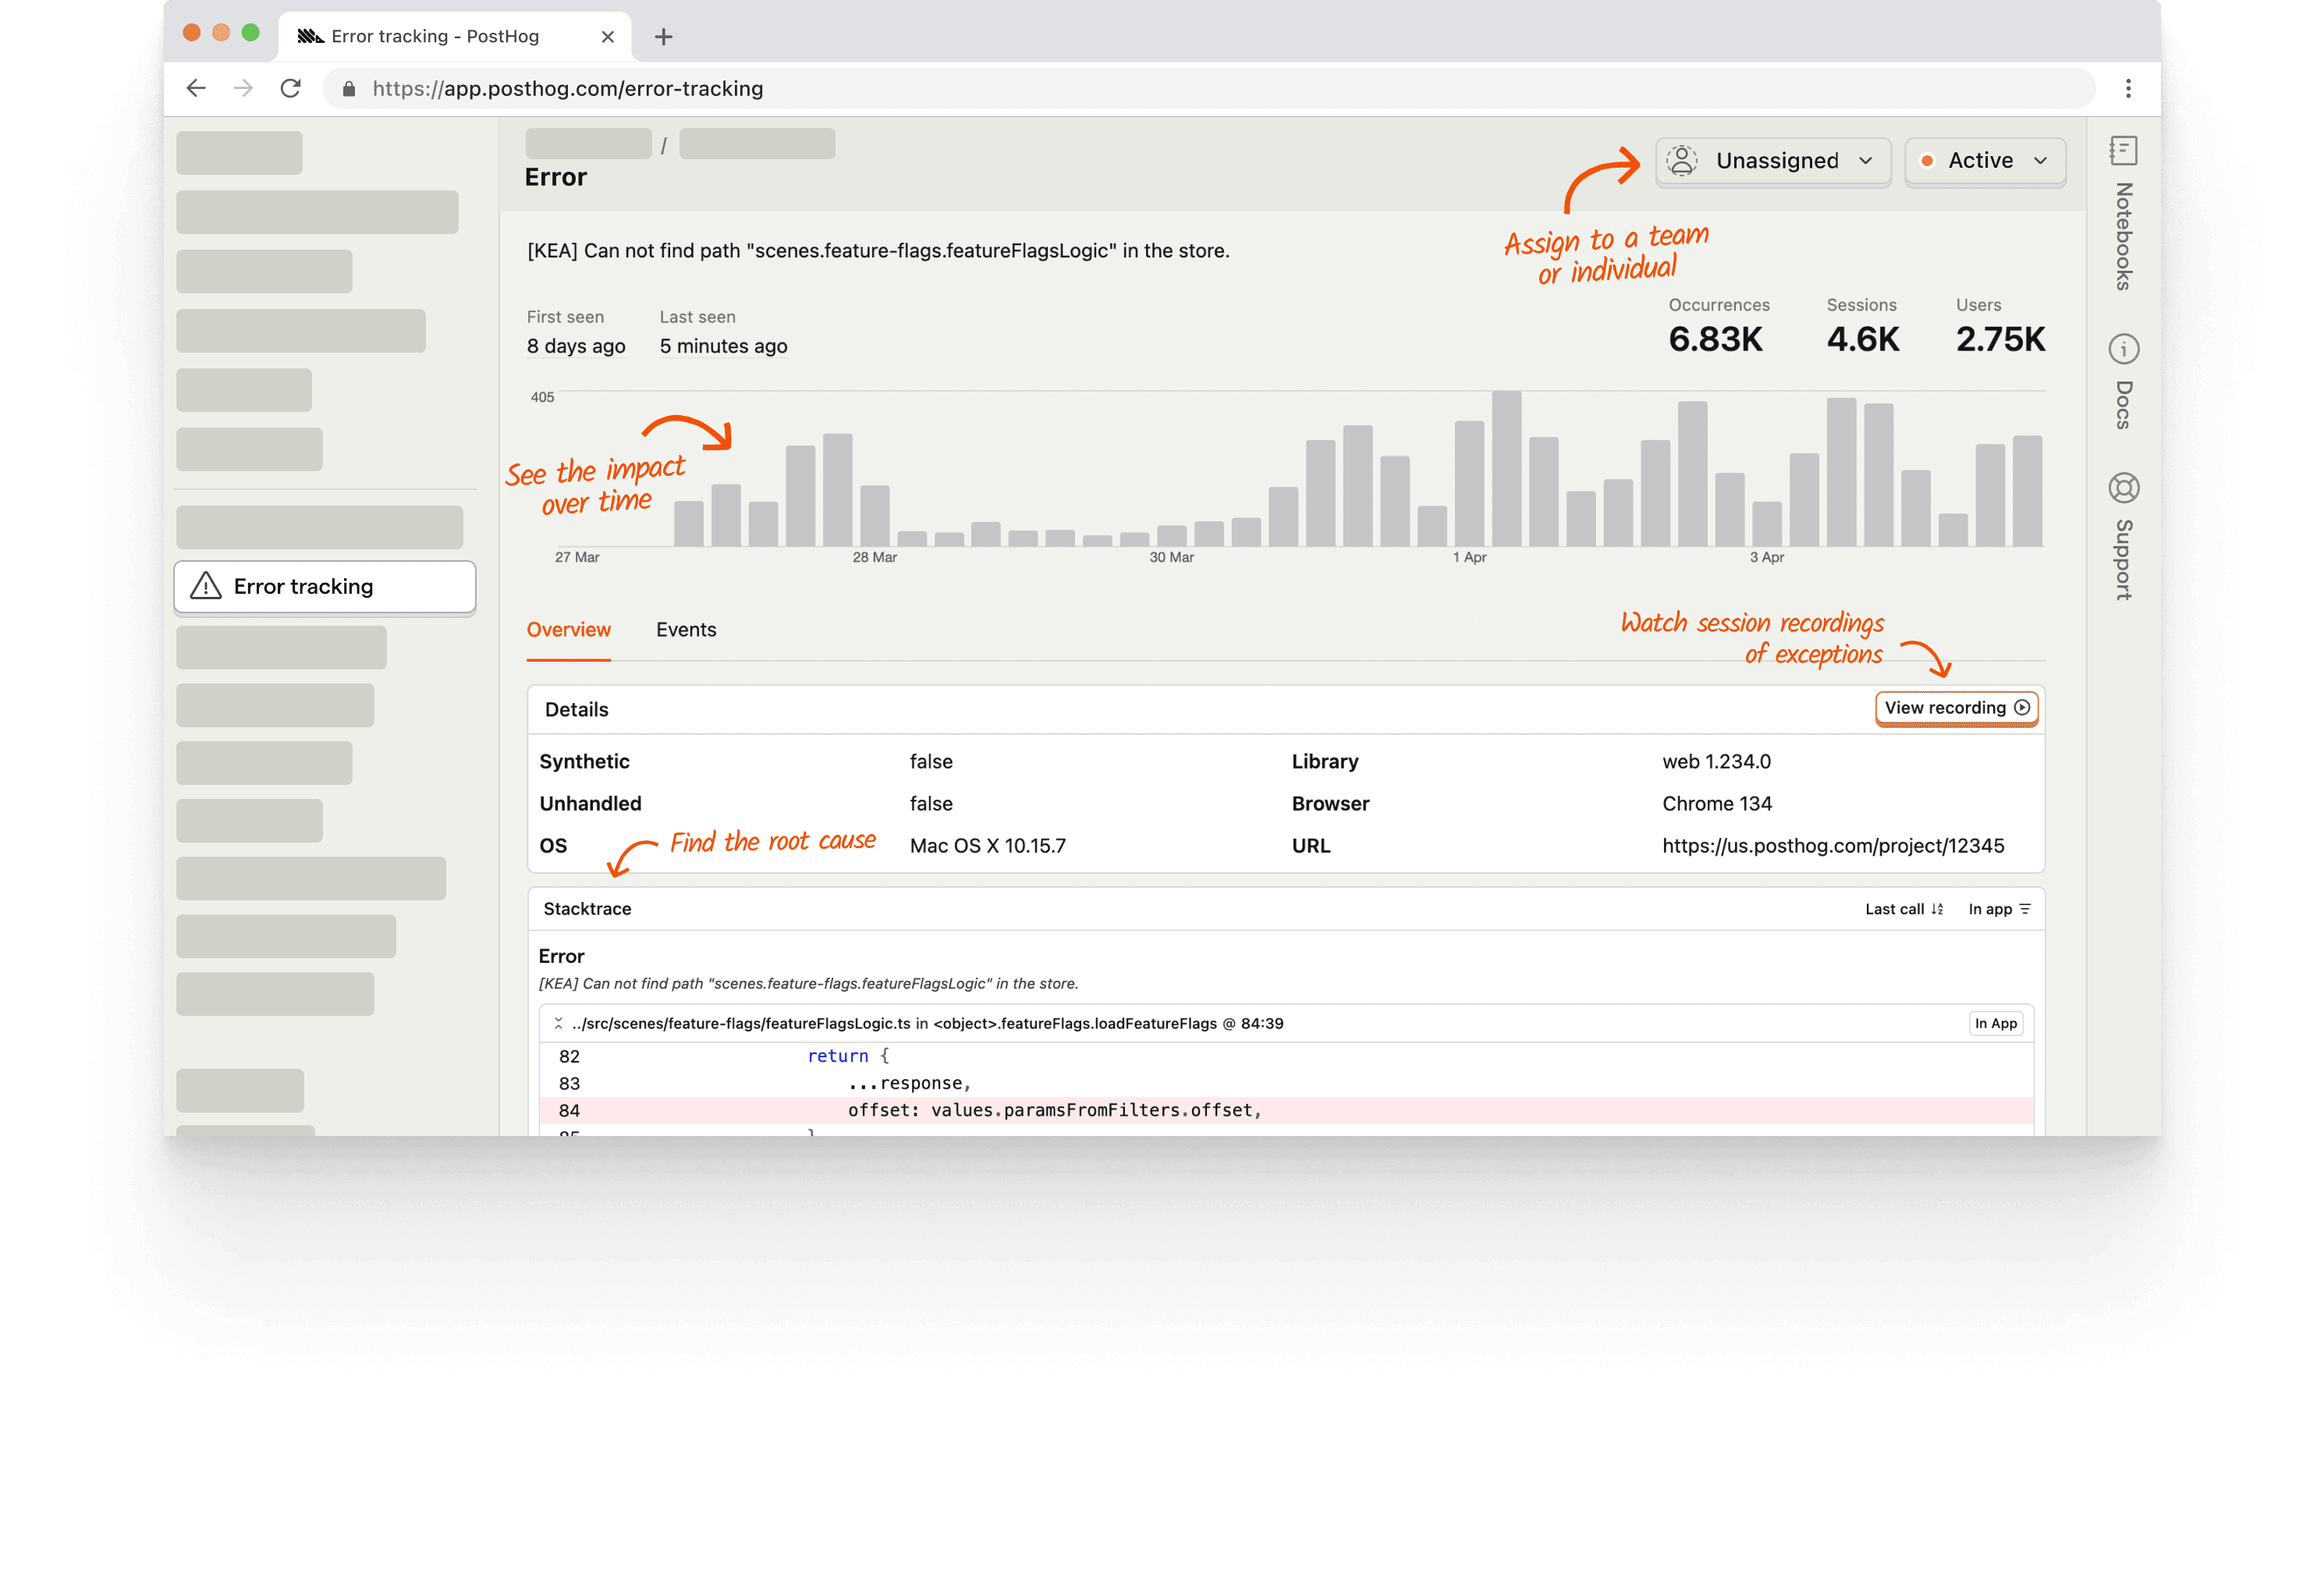Click the browser forward arrow
Image resolution: width=2324 pixels, height=1587 pixels.
[x=243, y=88]
